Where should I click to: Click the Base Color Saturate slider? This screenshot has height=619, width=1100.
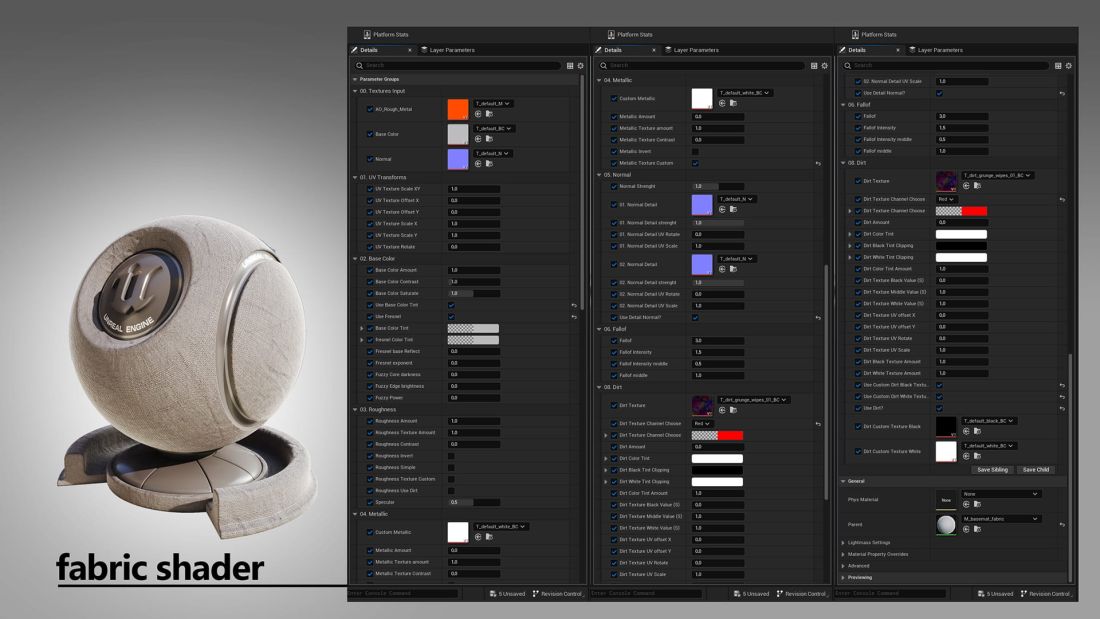coord(474,293)
